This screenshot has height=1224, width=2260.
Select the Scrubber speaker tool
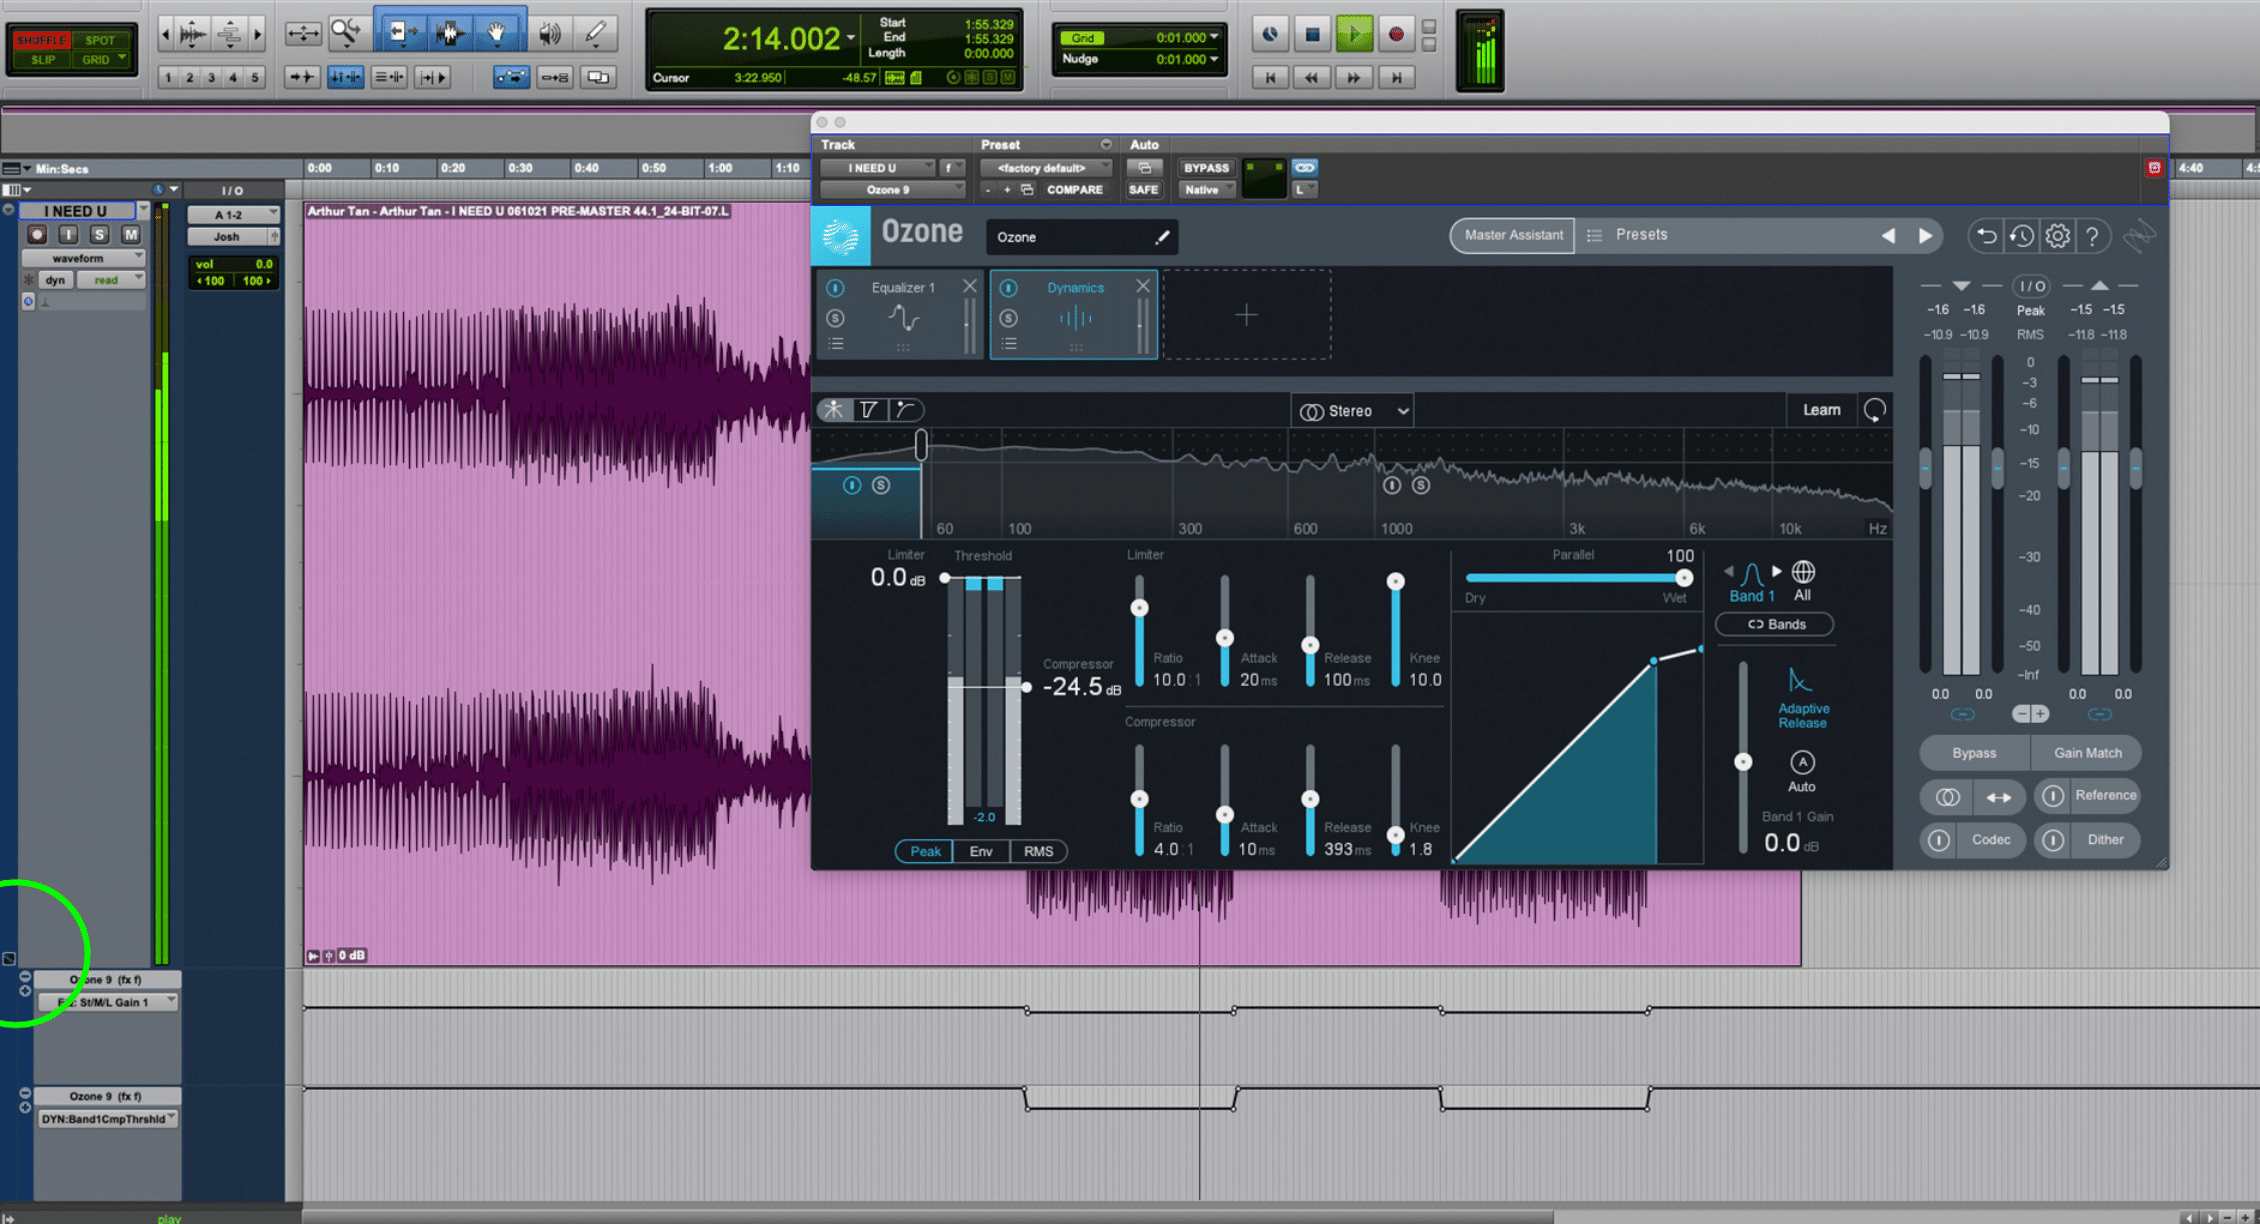tap(549, 34)
